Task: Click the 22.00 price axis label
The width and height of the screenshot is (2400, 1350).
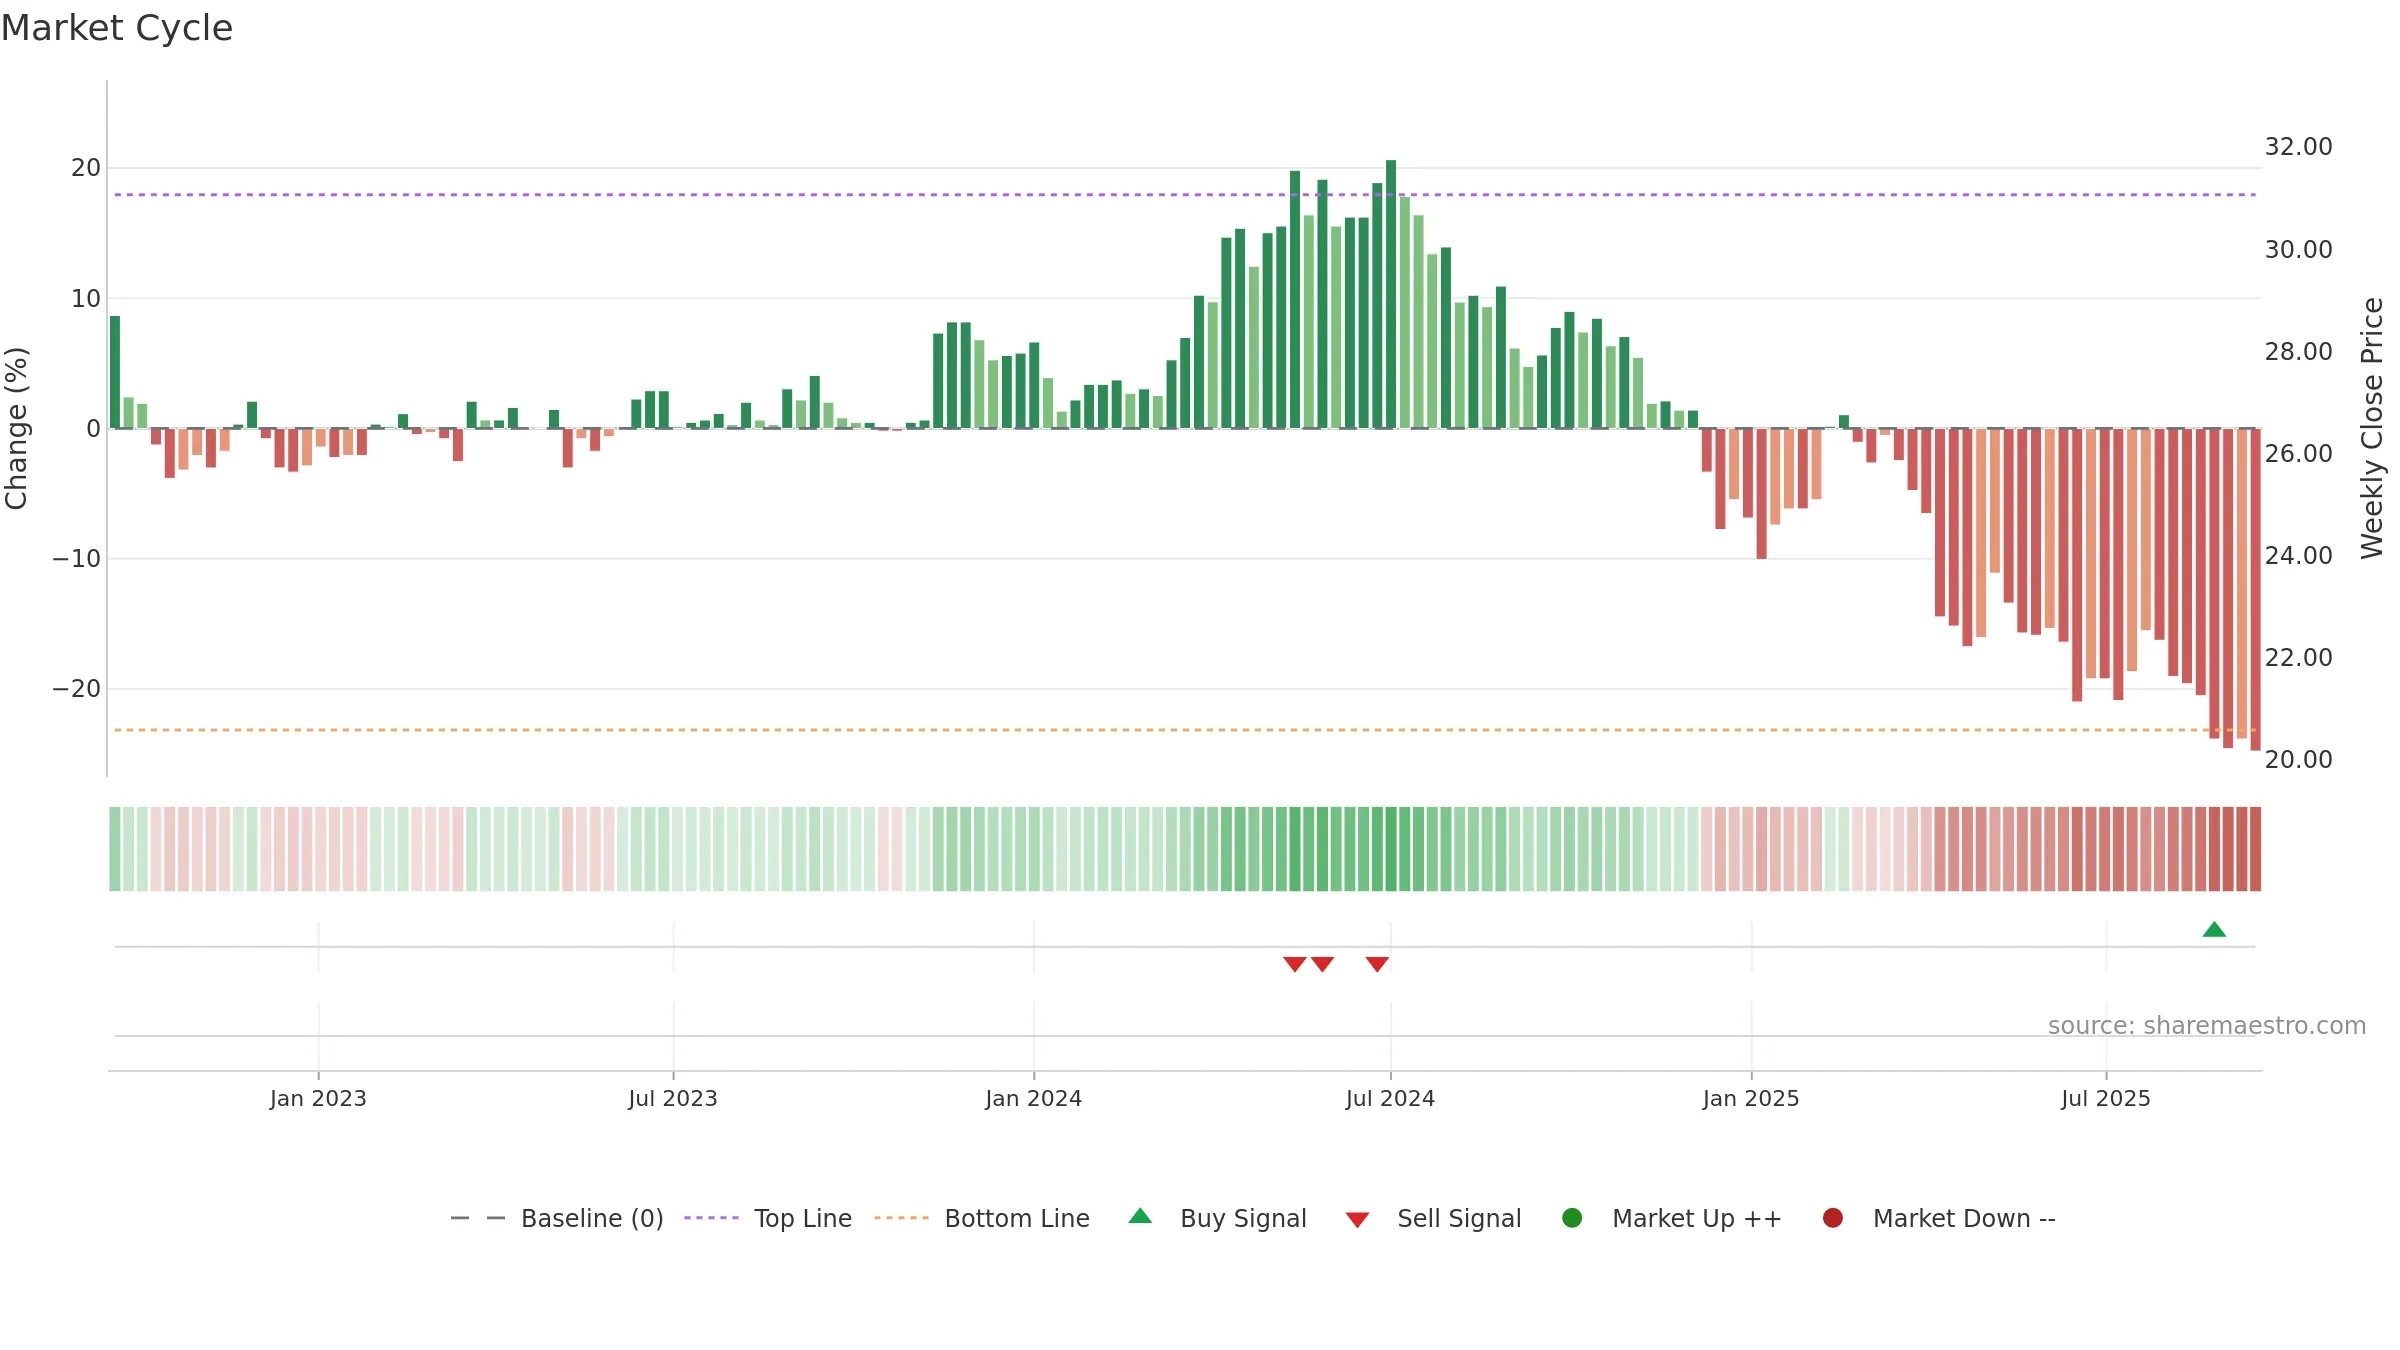Action: click(x=2298, y=658)
